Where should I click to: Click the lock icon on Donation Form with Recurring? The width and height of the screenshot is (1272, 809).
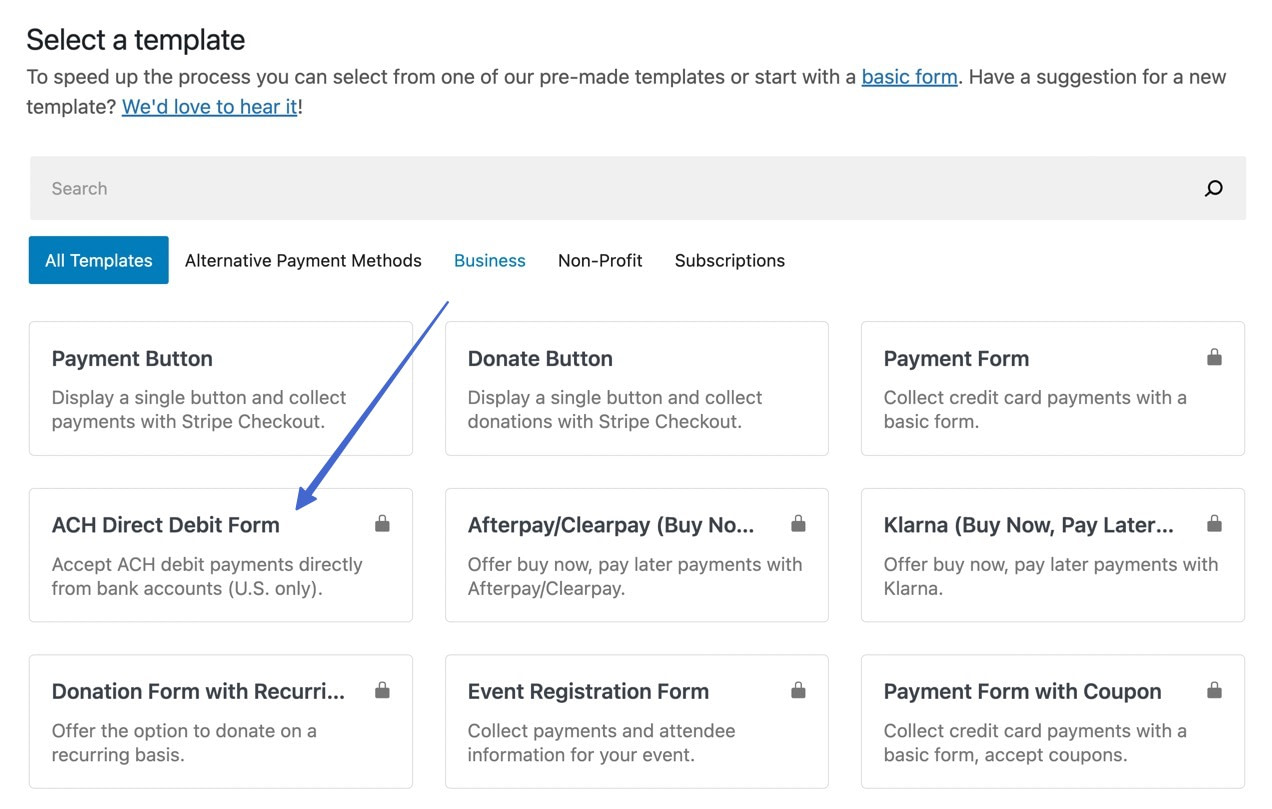click(x=382, y=689)
